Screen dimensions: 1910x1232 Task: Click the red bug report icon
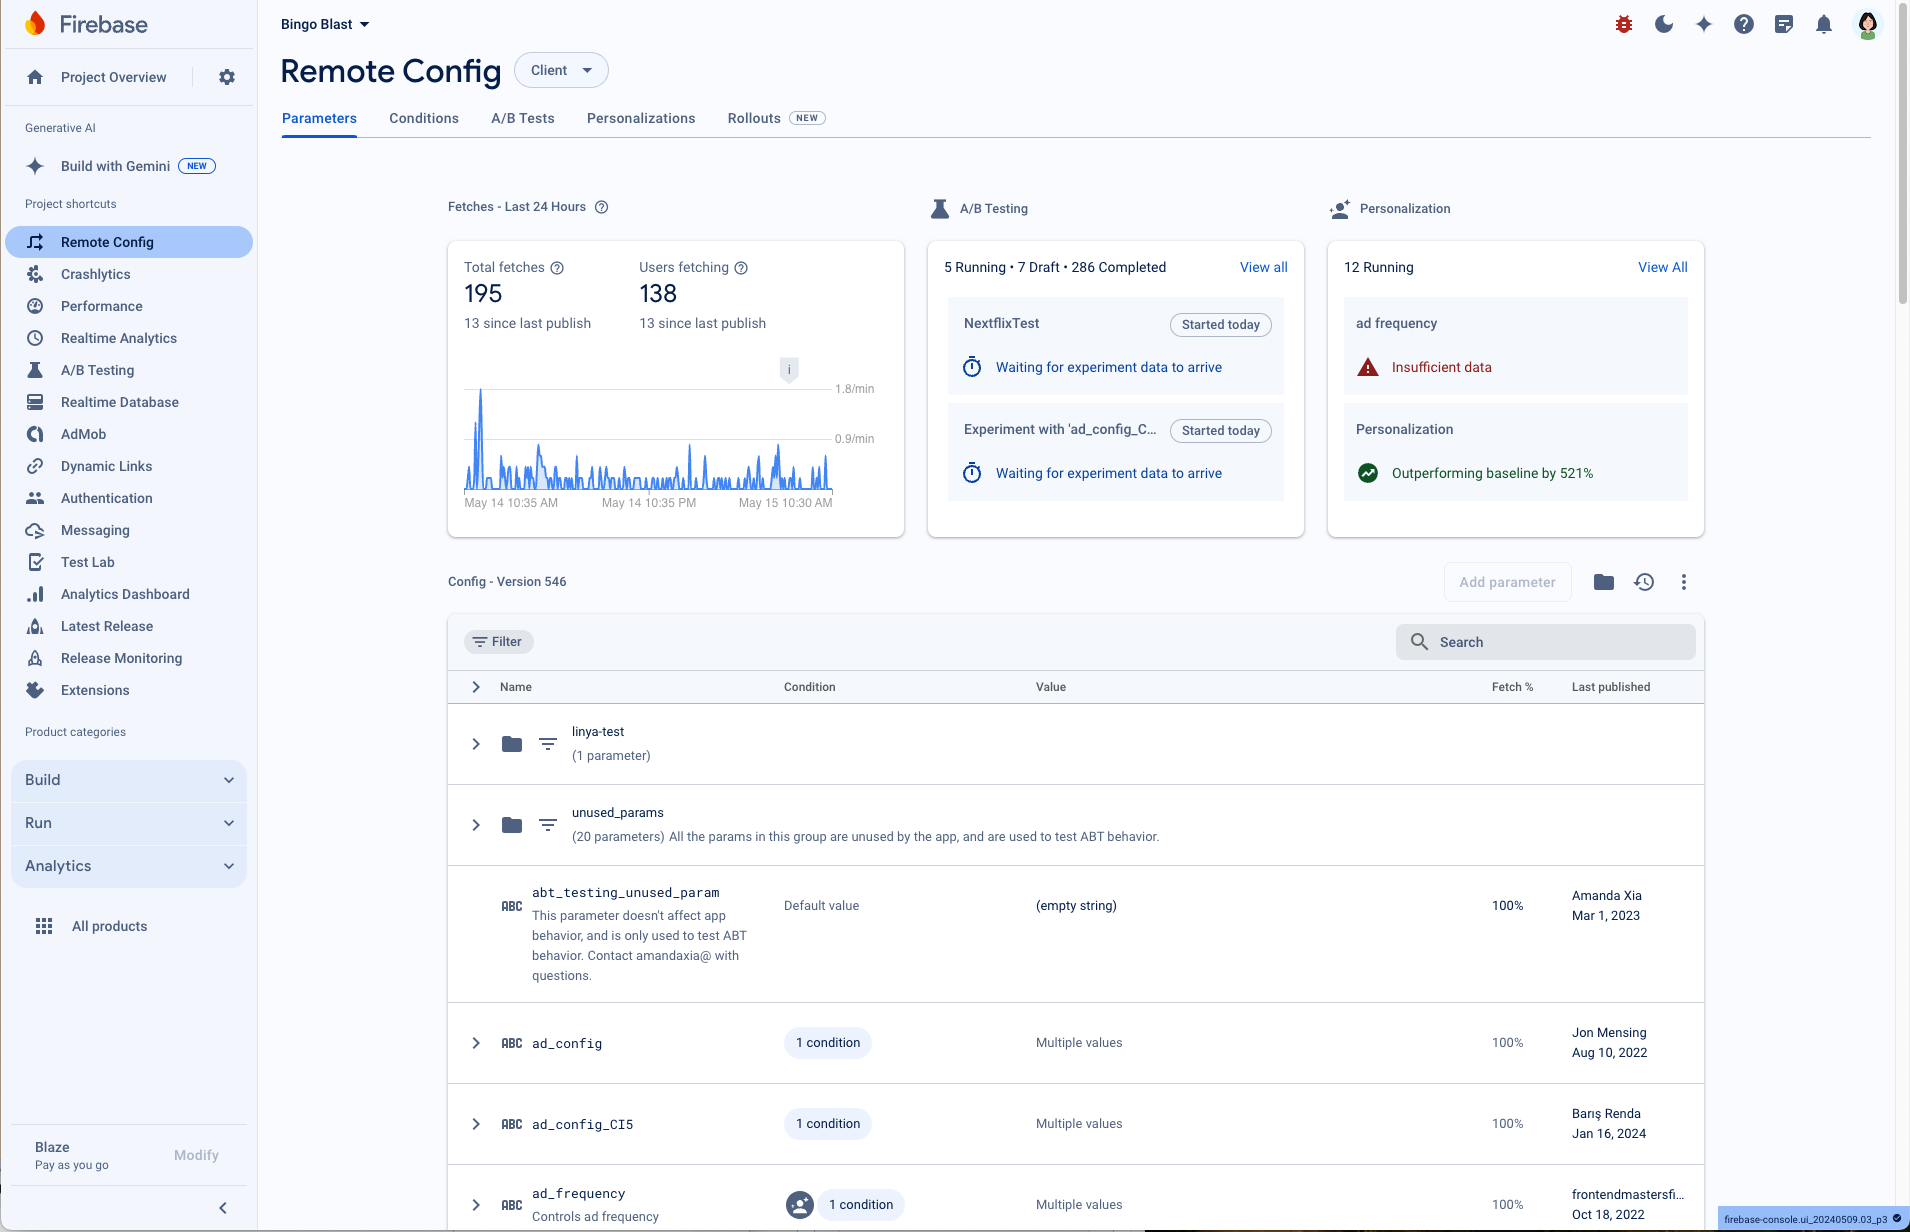click(1624, 24)
